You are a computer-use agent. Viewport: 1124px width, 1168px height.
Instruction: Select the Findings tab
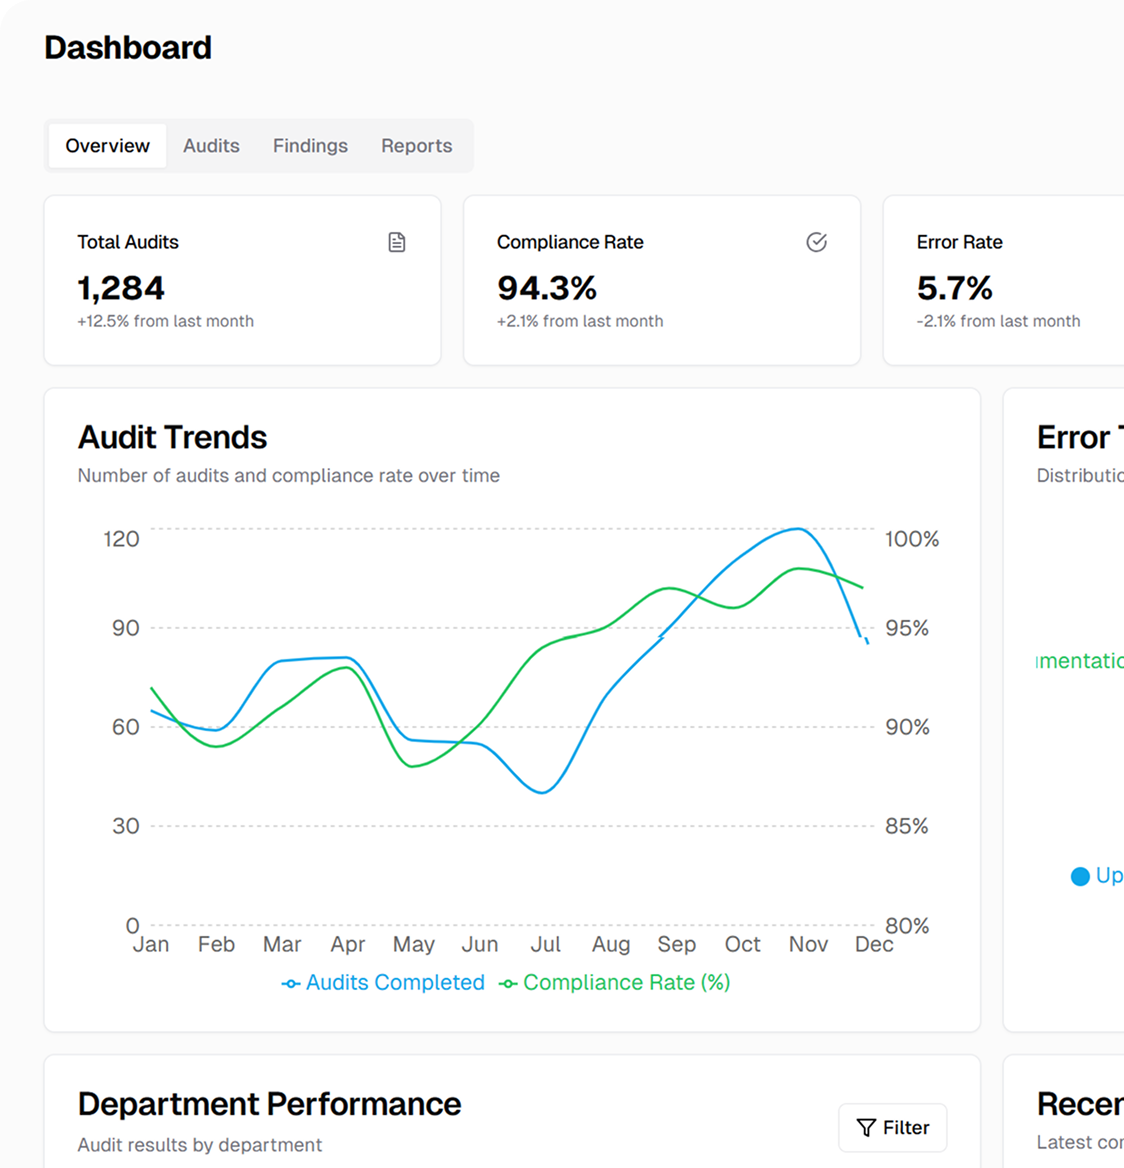(x=310, y=146)
